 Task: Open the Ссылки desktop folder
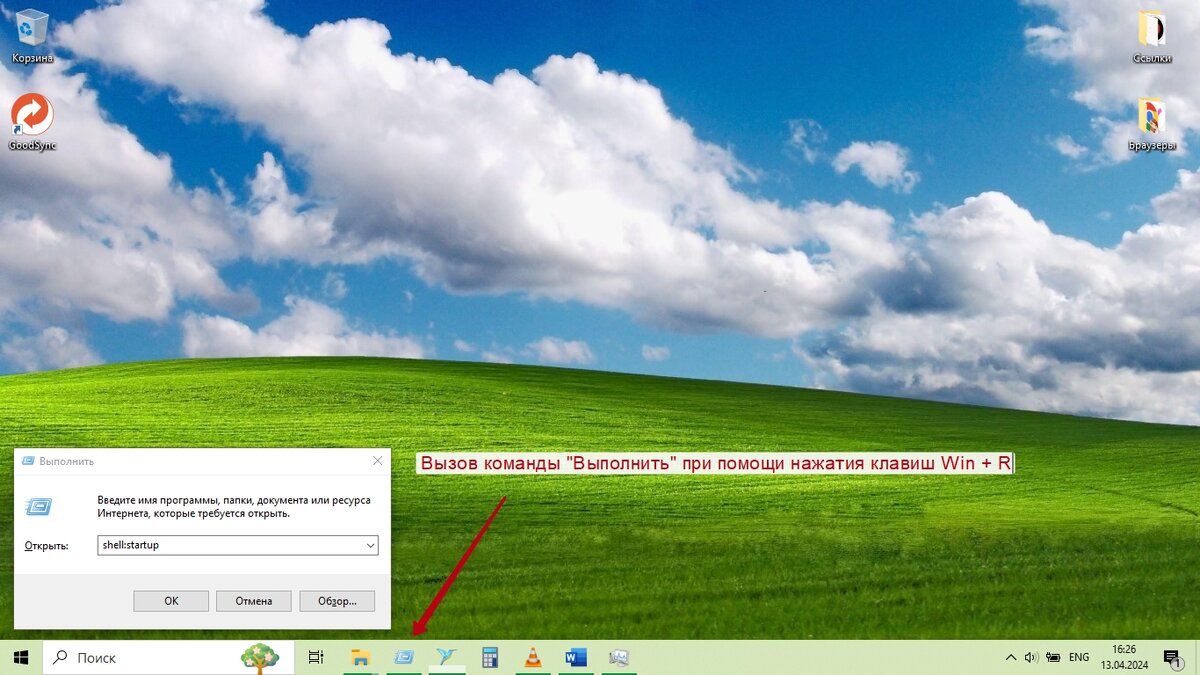click(1152, 36)
